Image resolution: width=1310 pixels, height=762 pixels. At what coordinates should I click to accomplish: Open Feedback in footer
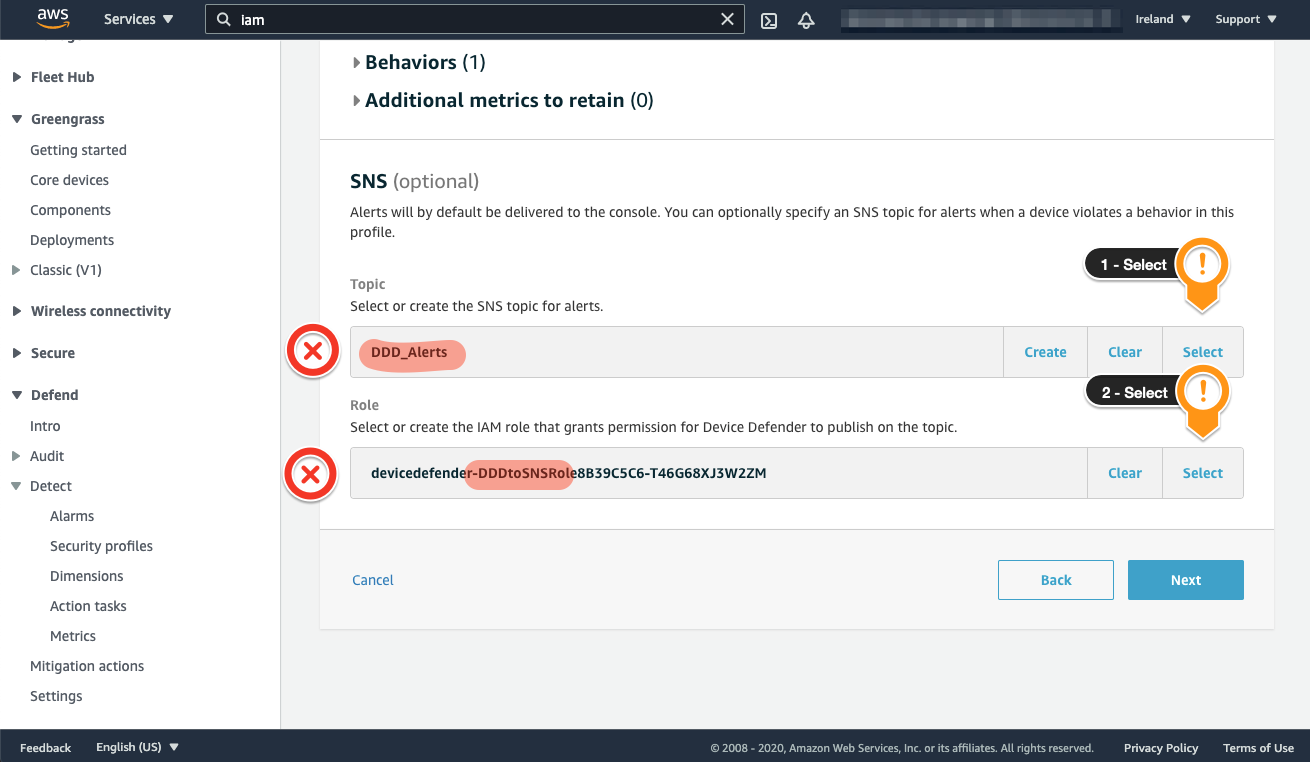45,747
